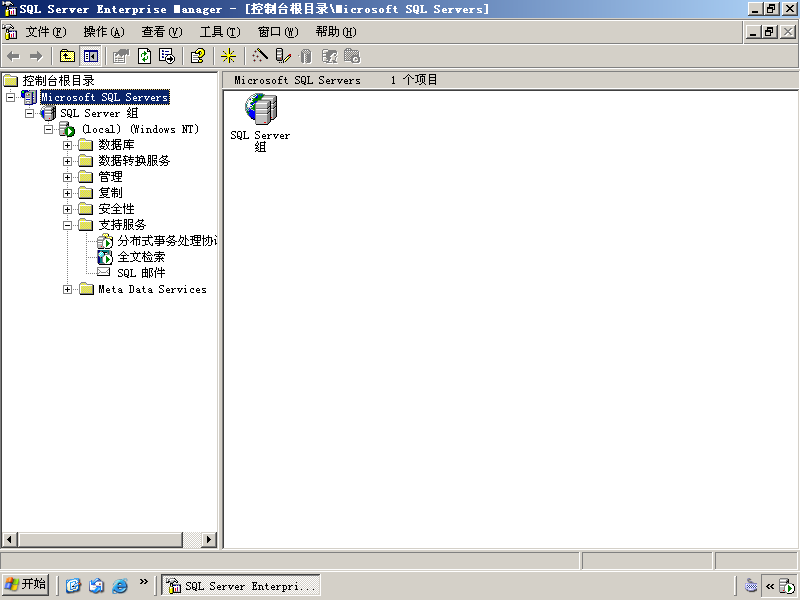Expand the 安全性 folder node
Screen dimensions: 800x600
pos(67,209)
